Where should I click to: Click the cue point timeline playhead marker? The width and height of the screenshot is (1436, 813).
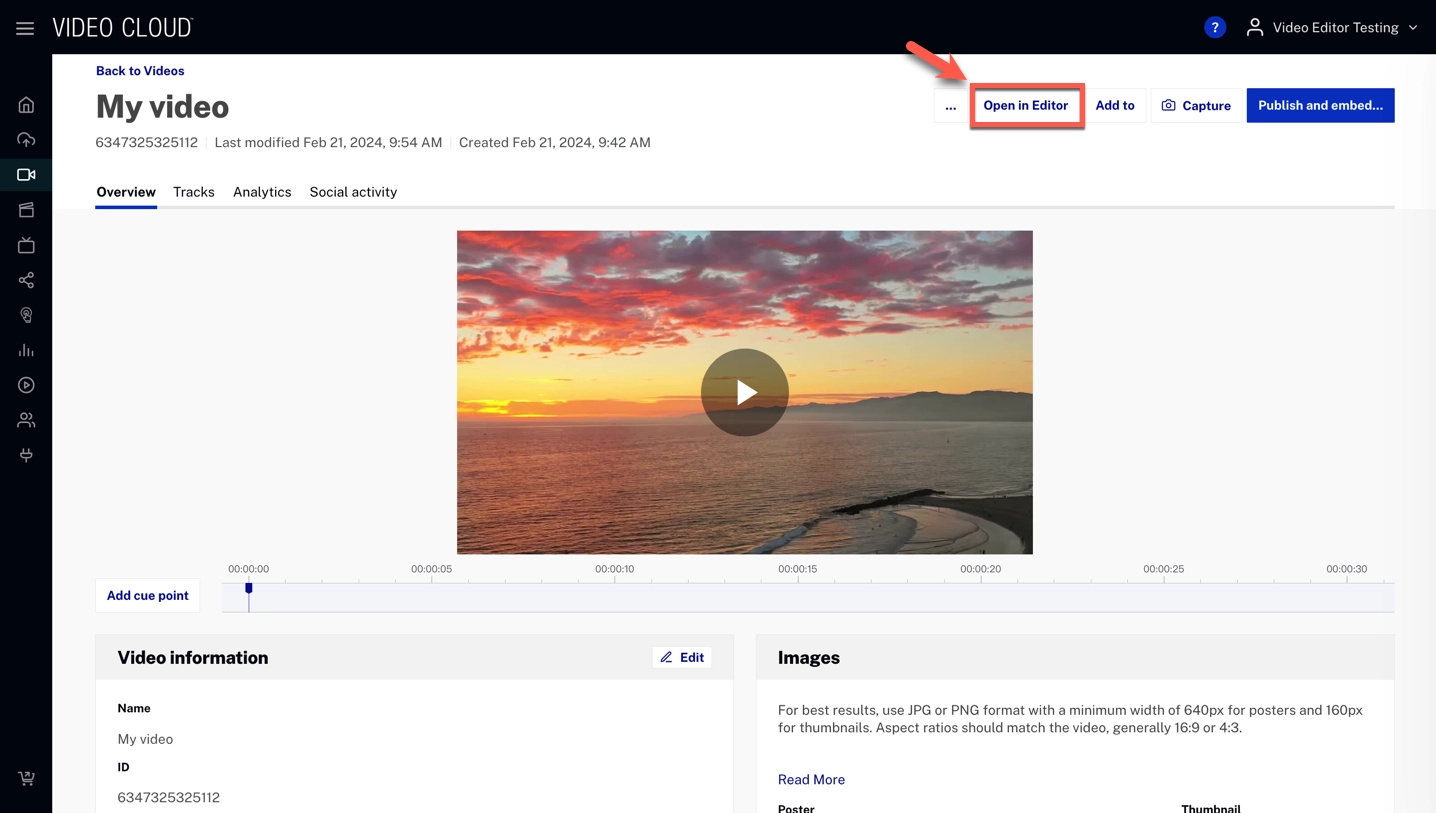(x=249, y=589)
